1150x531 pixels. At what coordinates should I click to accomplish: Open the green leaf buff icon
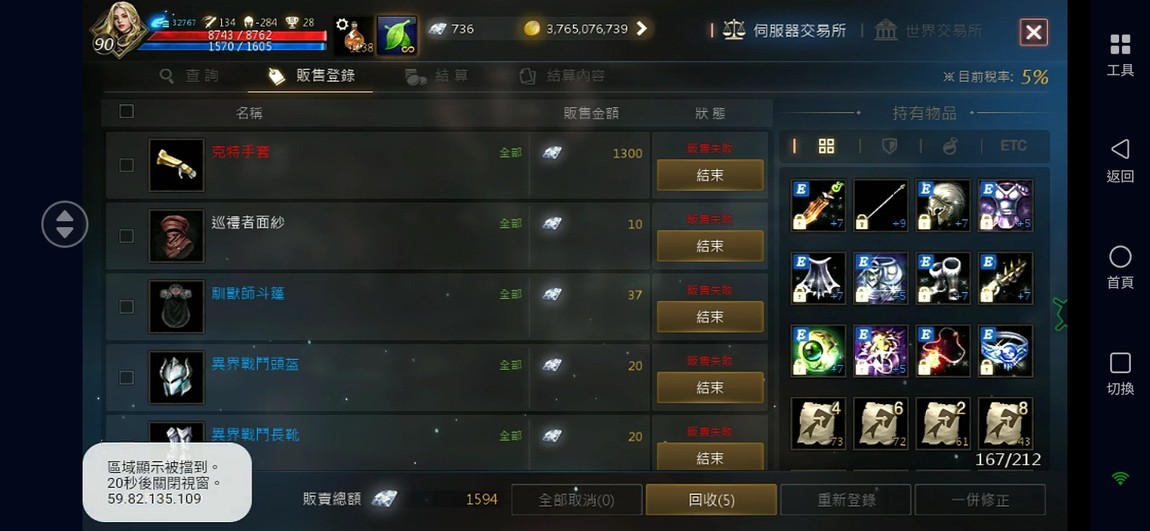click(397, 35)
